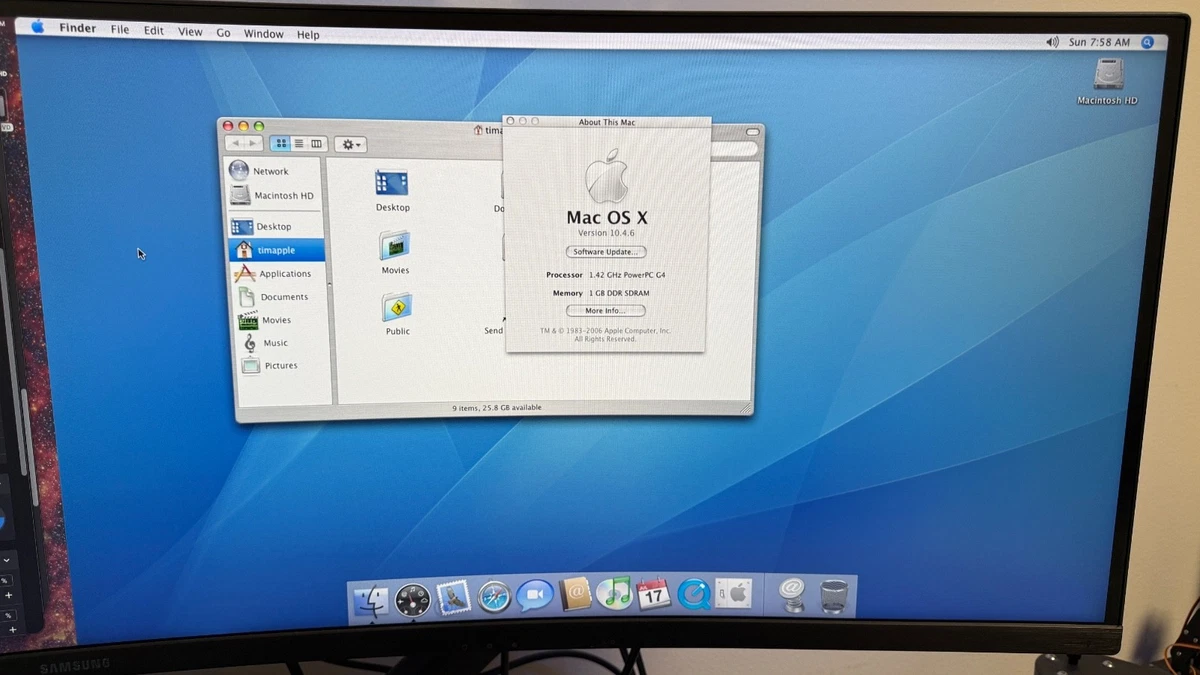Open iCal calendar icon in Dock
The width and height of the screenshot is (1200, 675).
click(x=653, y=594)
